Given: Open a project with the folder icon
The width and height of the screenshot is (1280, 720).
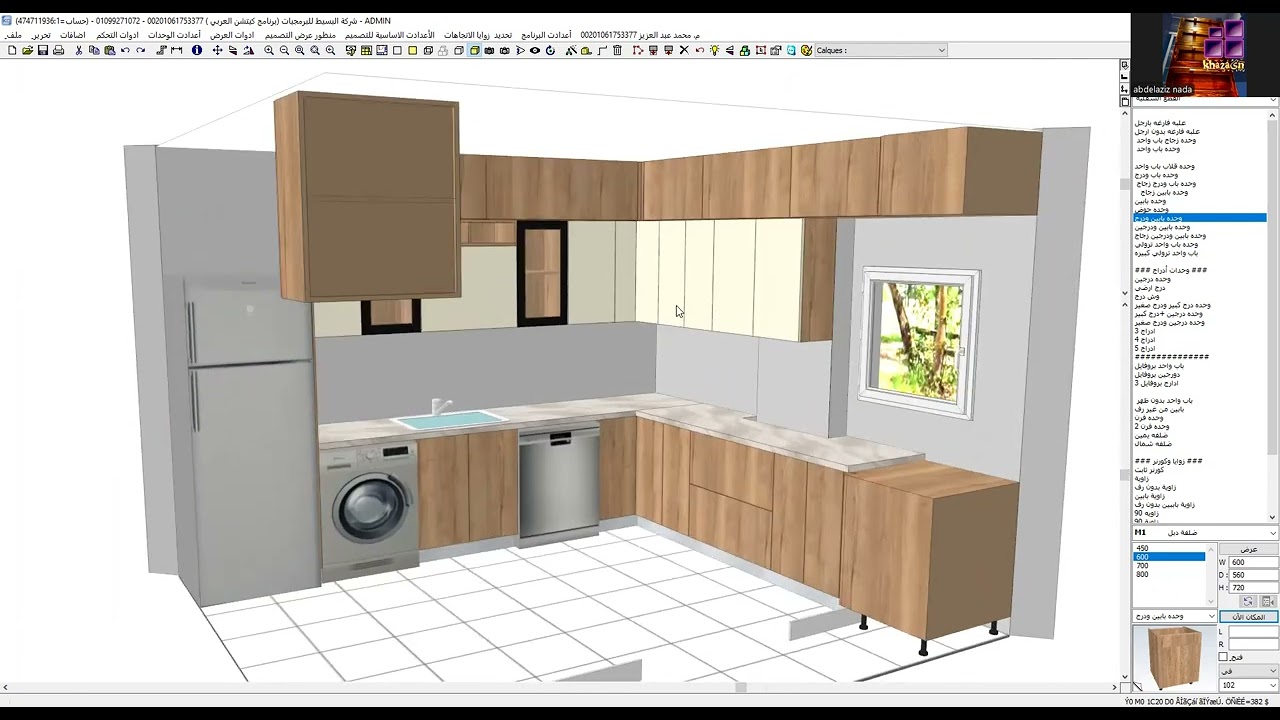Looking at the screenshot, I should coord(27,50).
